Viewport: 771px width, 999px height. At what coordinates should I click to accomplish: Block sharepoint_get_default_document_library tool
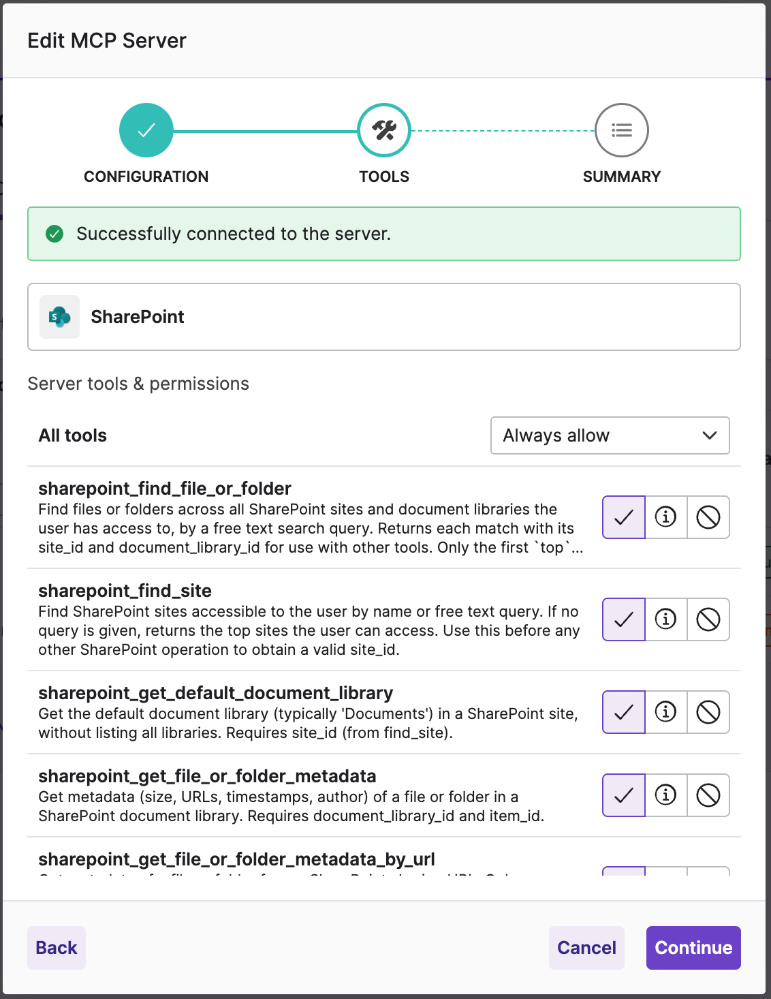pos(708,712)
